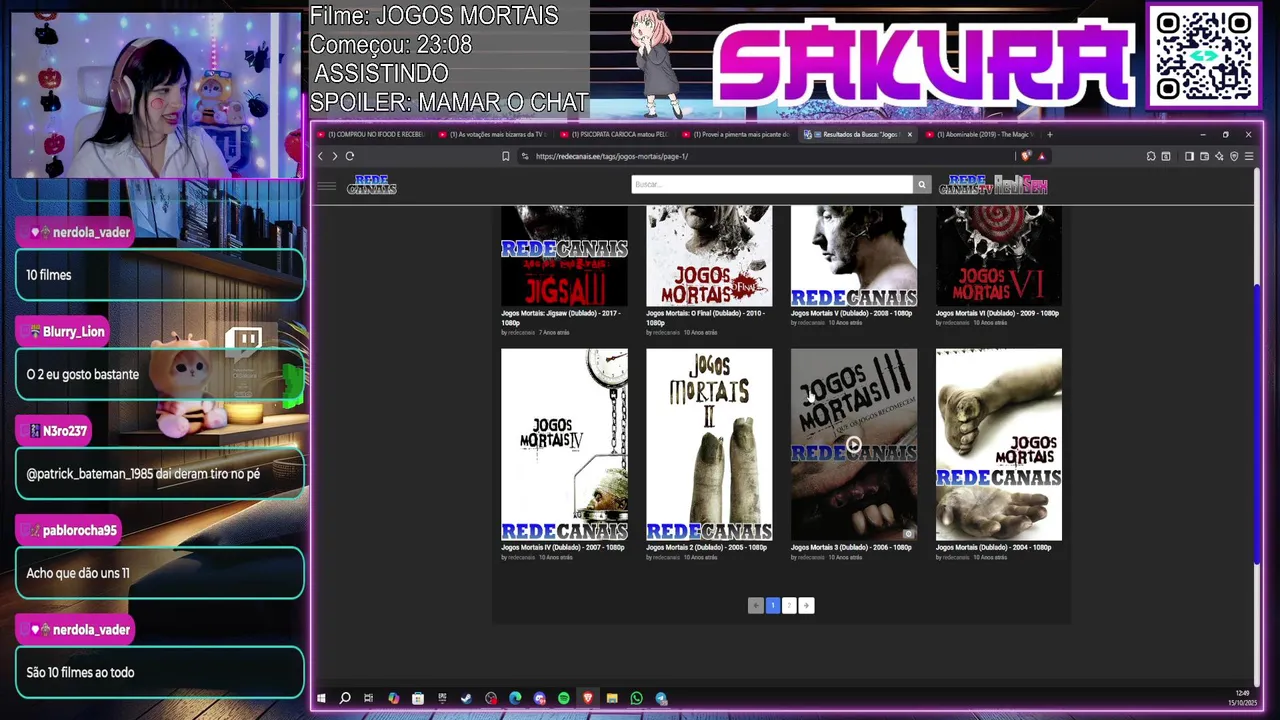Open Steam from the taskbar
This screenshot has height=720, width=1280.
(466, 698)
